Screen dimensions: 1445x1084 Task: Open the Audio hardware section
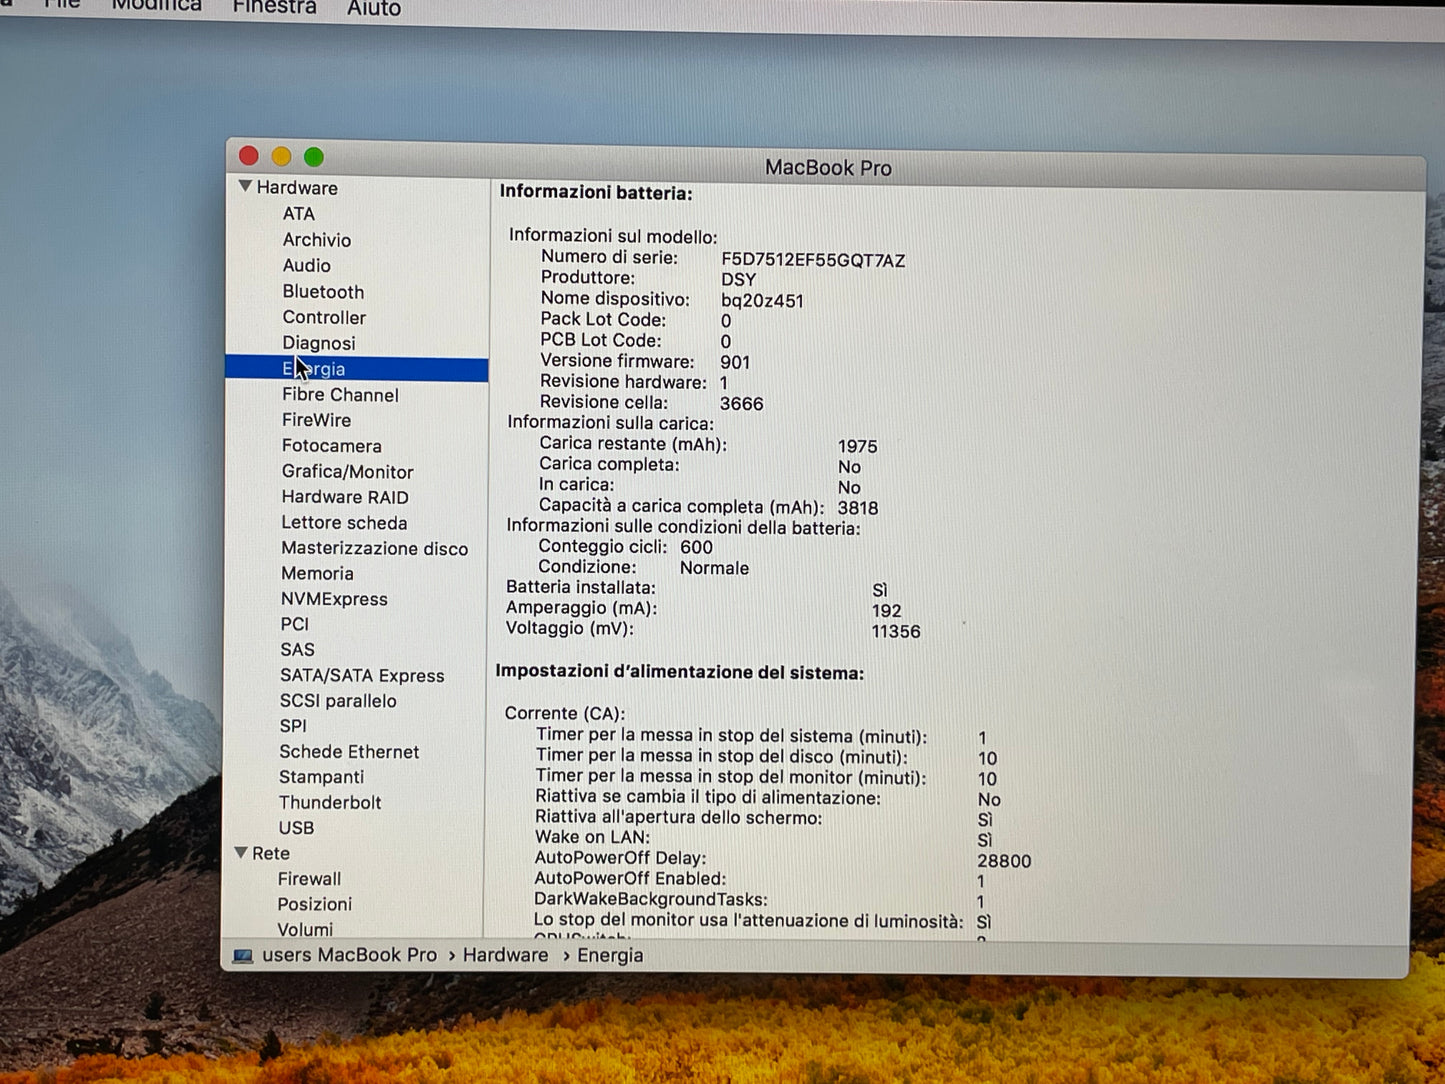point(306,266)
